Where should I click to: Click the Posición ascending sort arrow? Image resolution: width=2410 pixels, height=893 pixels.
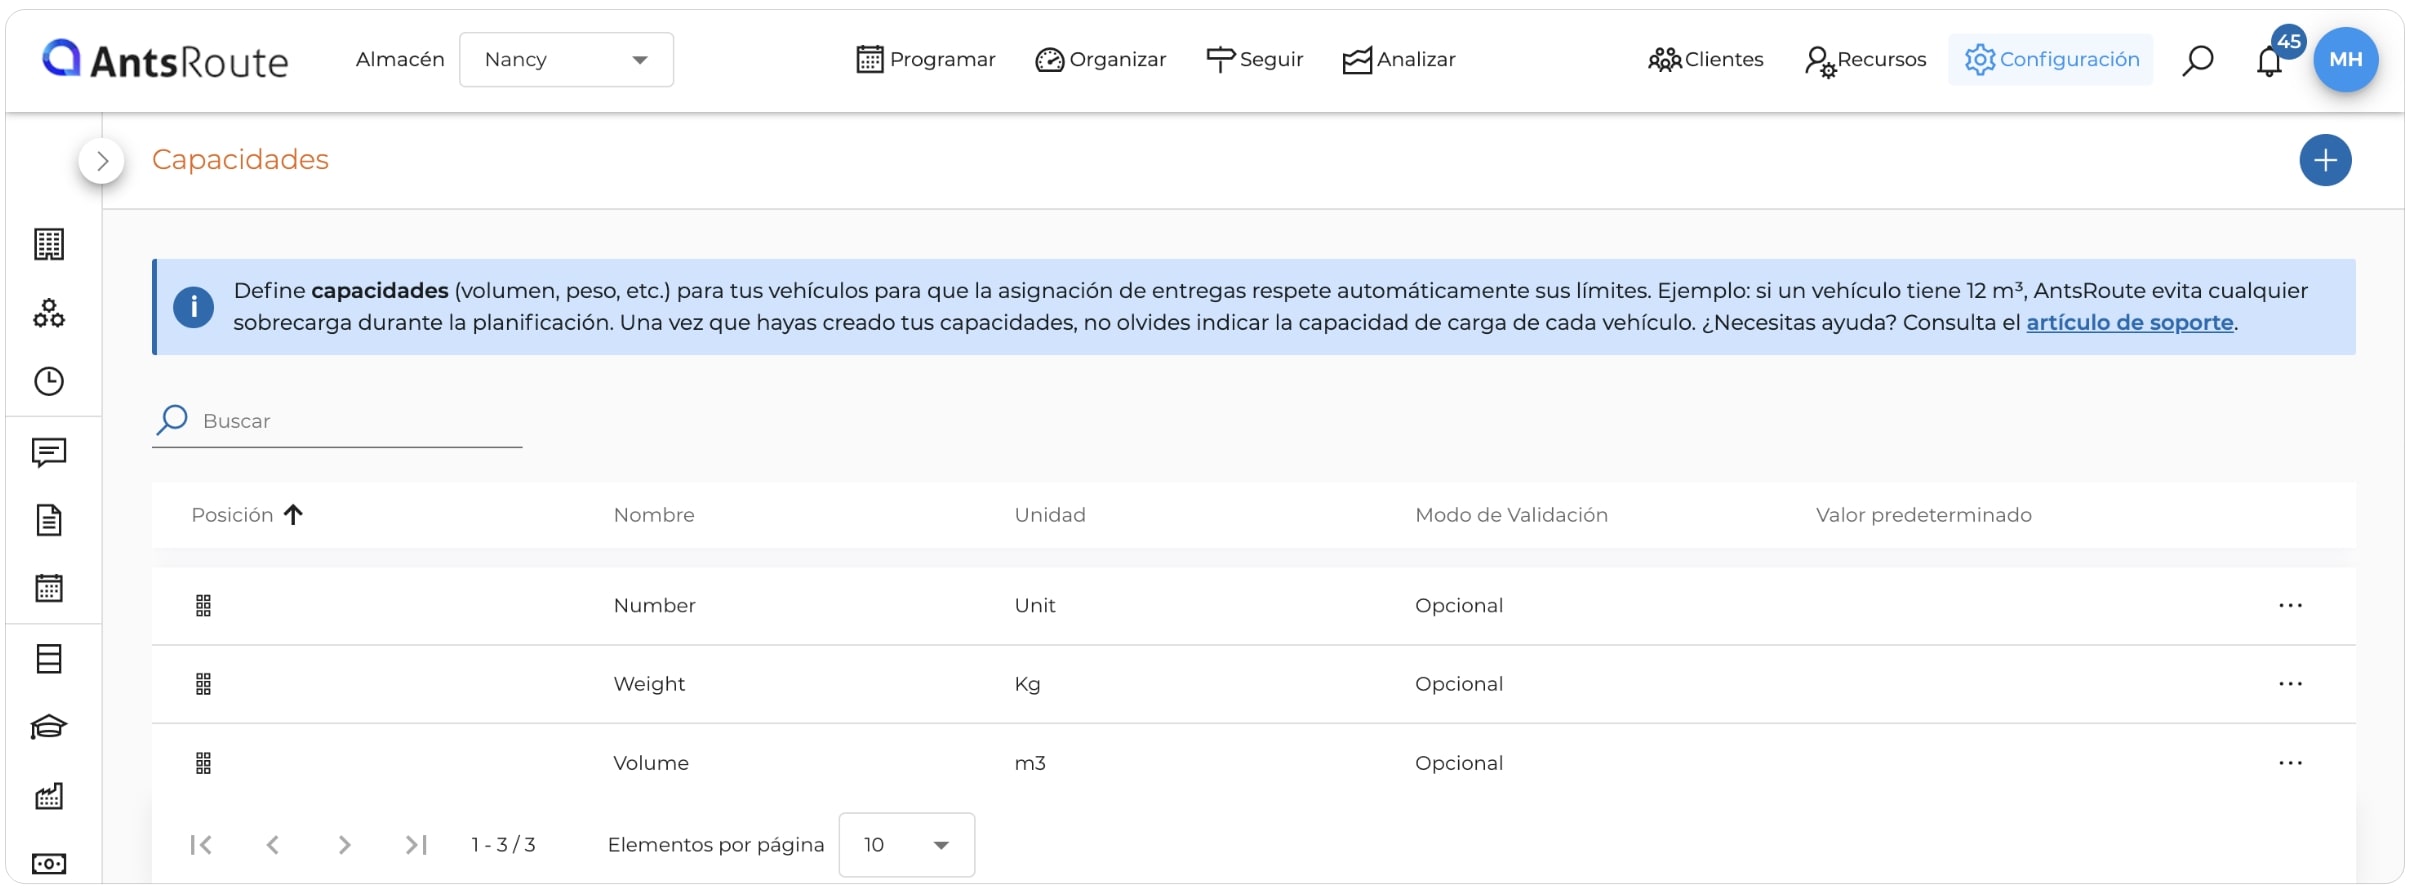pyautogui.click(x=293, y=515)
